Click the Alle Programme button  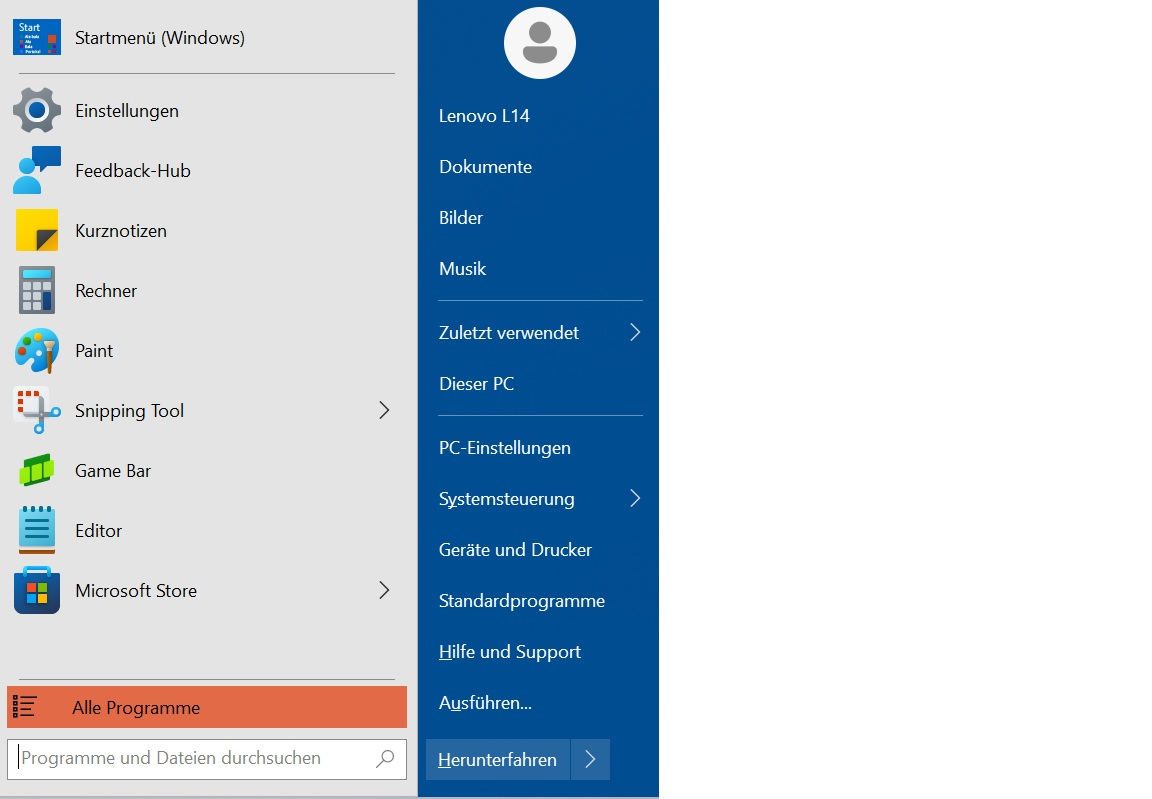tap(206, 707)
